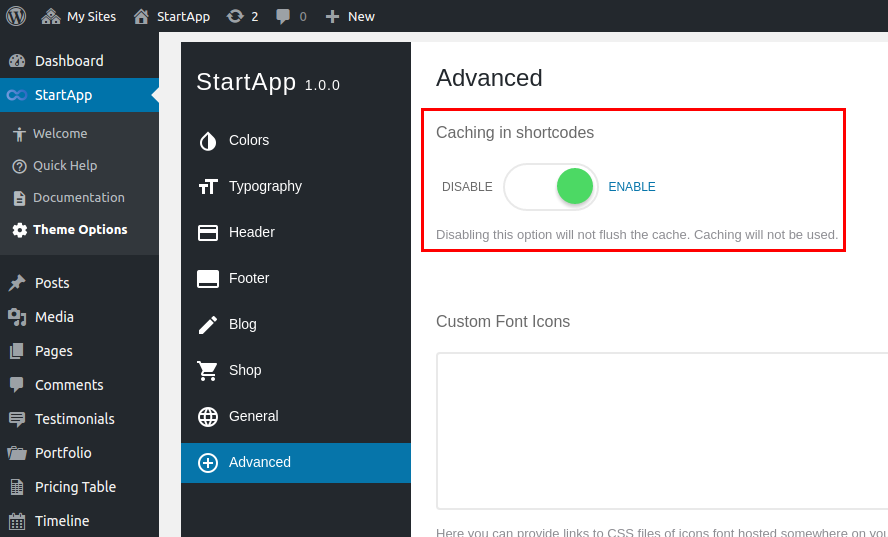This screenshot has height=537, width=888.
Task: Open the Quick Help submenu link
Action: pos(79,166)
